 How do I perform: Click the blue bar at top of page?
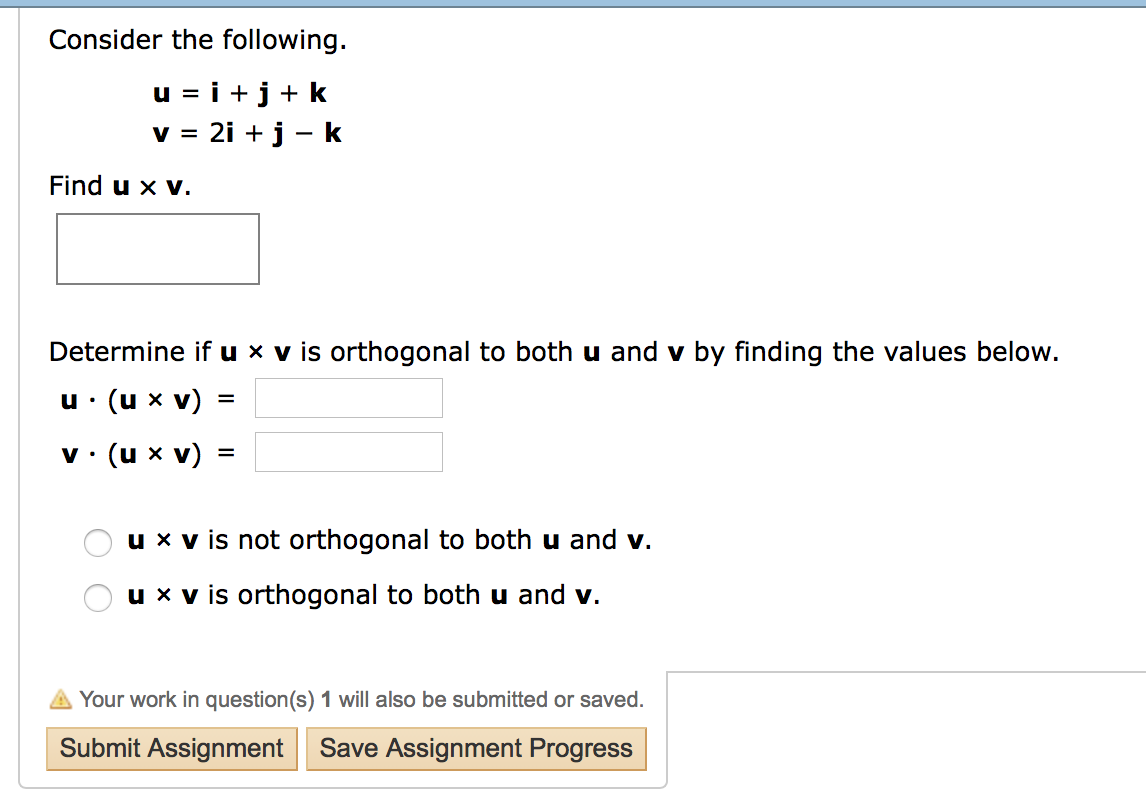[573, 4]
